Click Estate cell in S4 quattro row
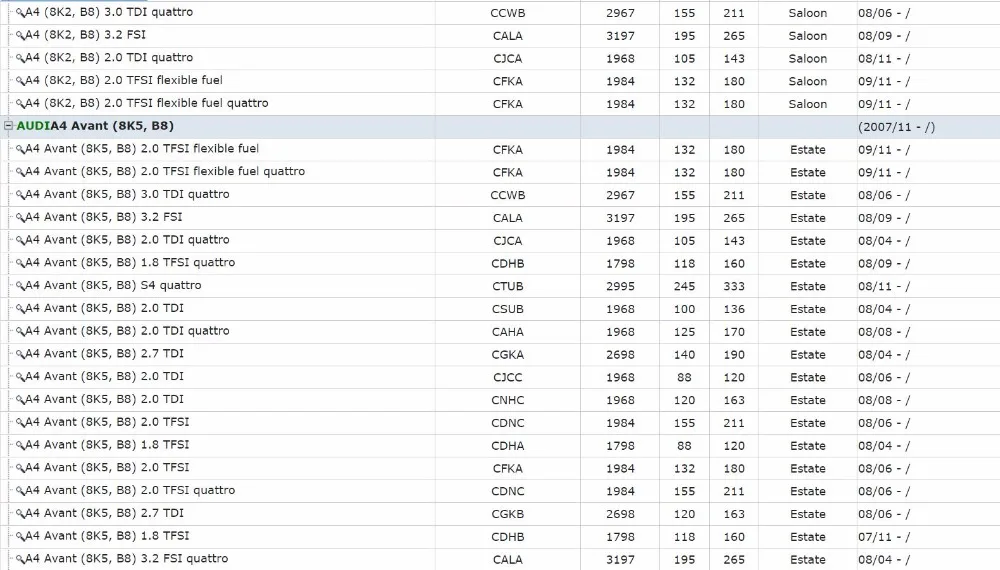Image resolution: width=1000 pixels, height=570 pixels. (807, 286)
